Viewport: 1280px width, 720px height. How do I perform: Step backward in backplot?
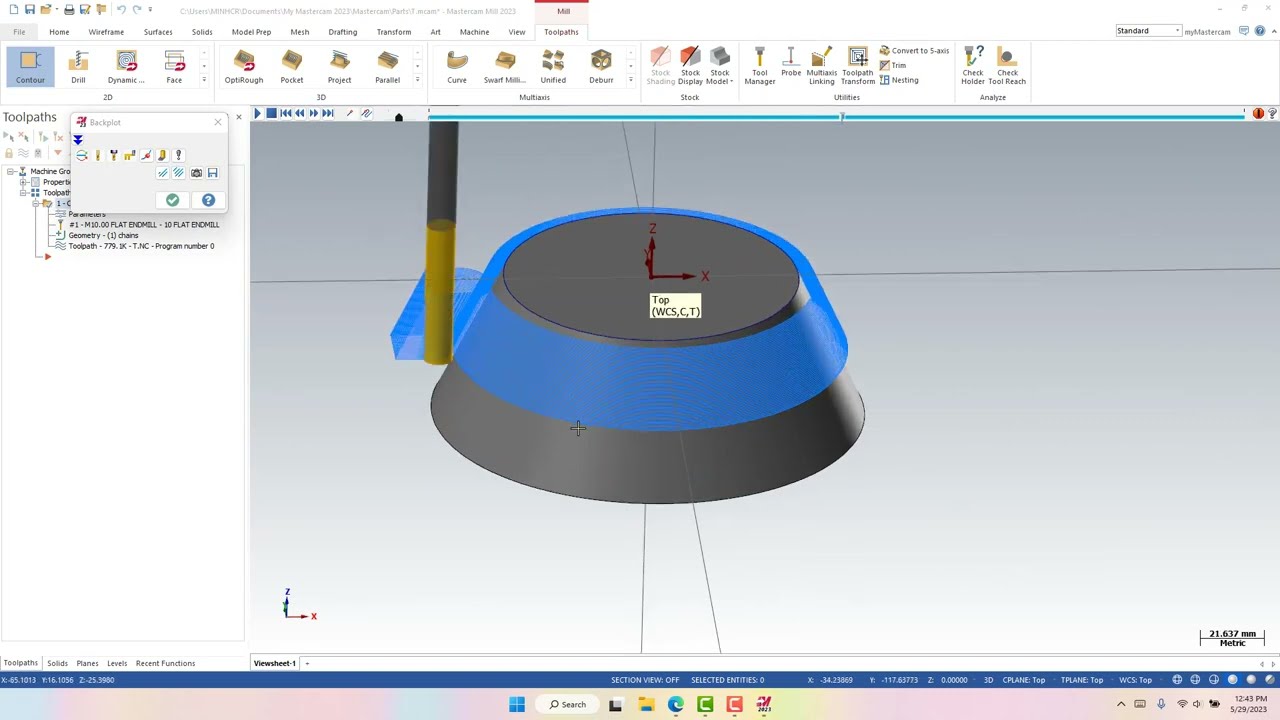[x=299, y=113]
